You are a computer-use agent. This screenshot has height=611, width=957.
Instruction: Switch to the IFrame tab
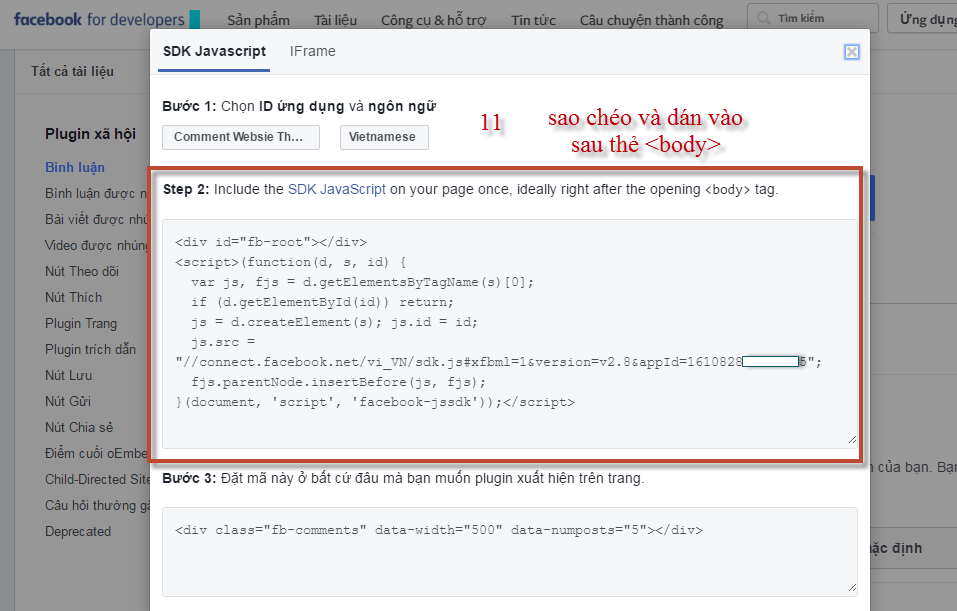pos(312,51)
